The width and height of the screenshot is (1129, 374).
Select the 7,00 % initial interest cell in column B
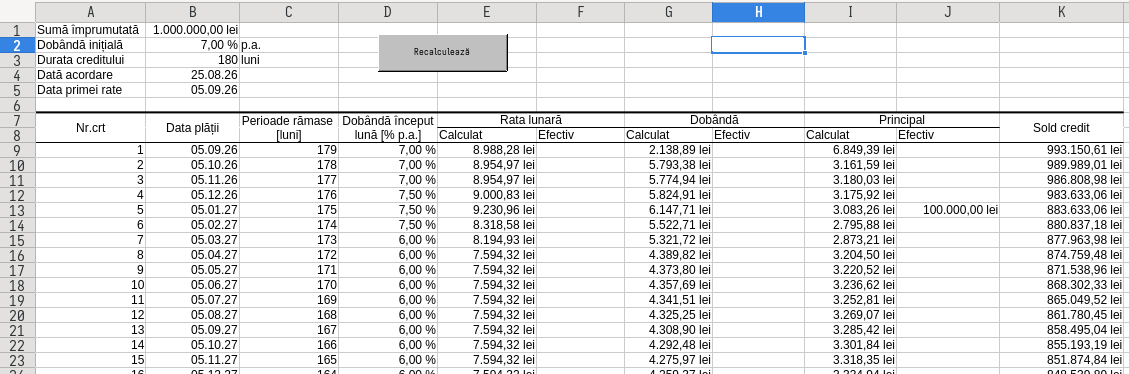[x=192, y=45]
